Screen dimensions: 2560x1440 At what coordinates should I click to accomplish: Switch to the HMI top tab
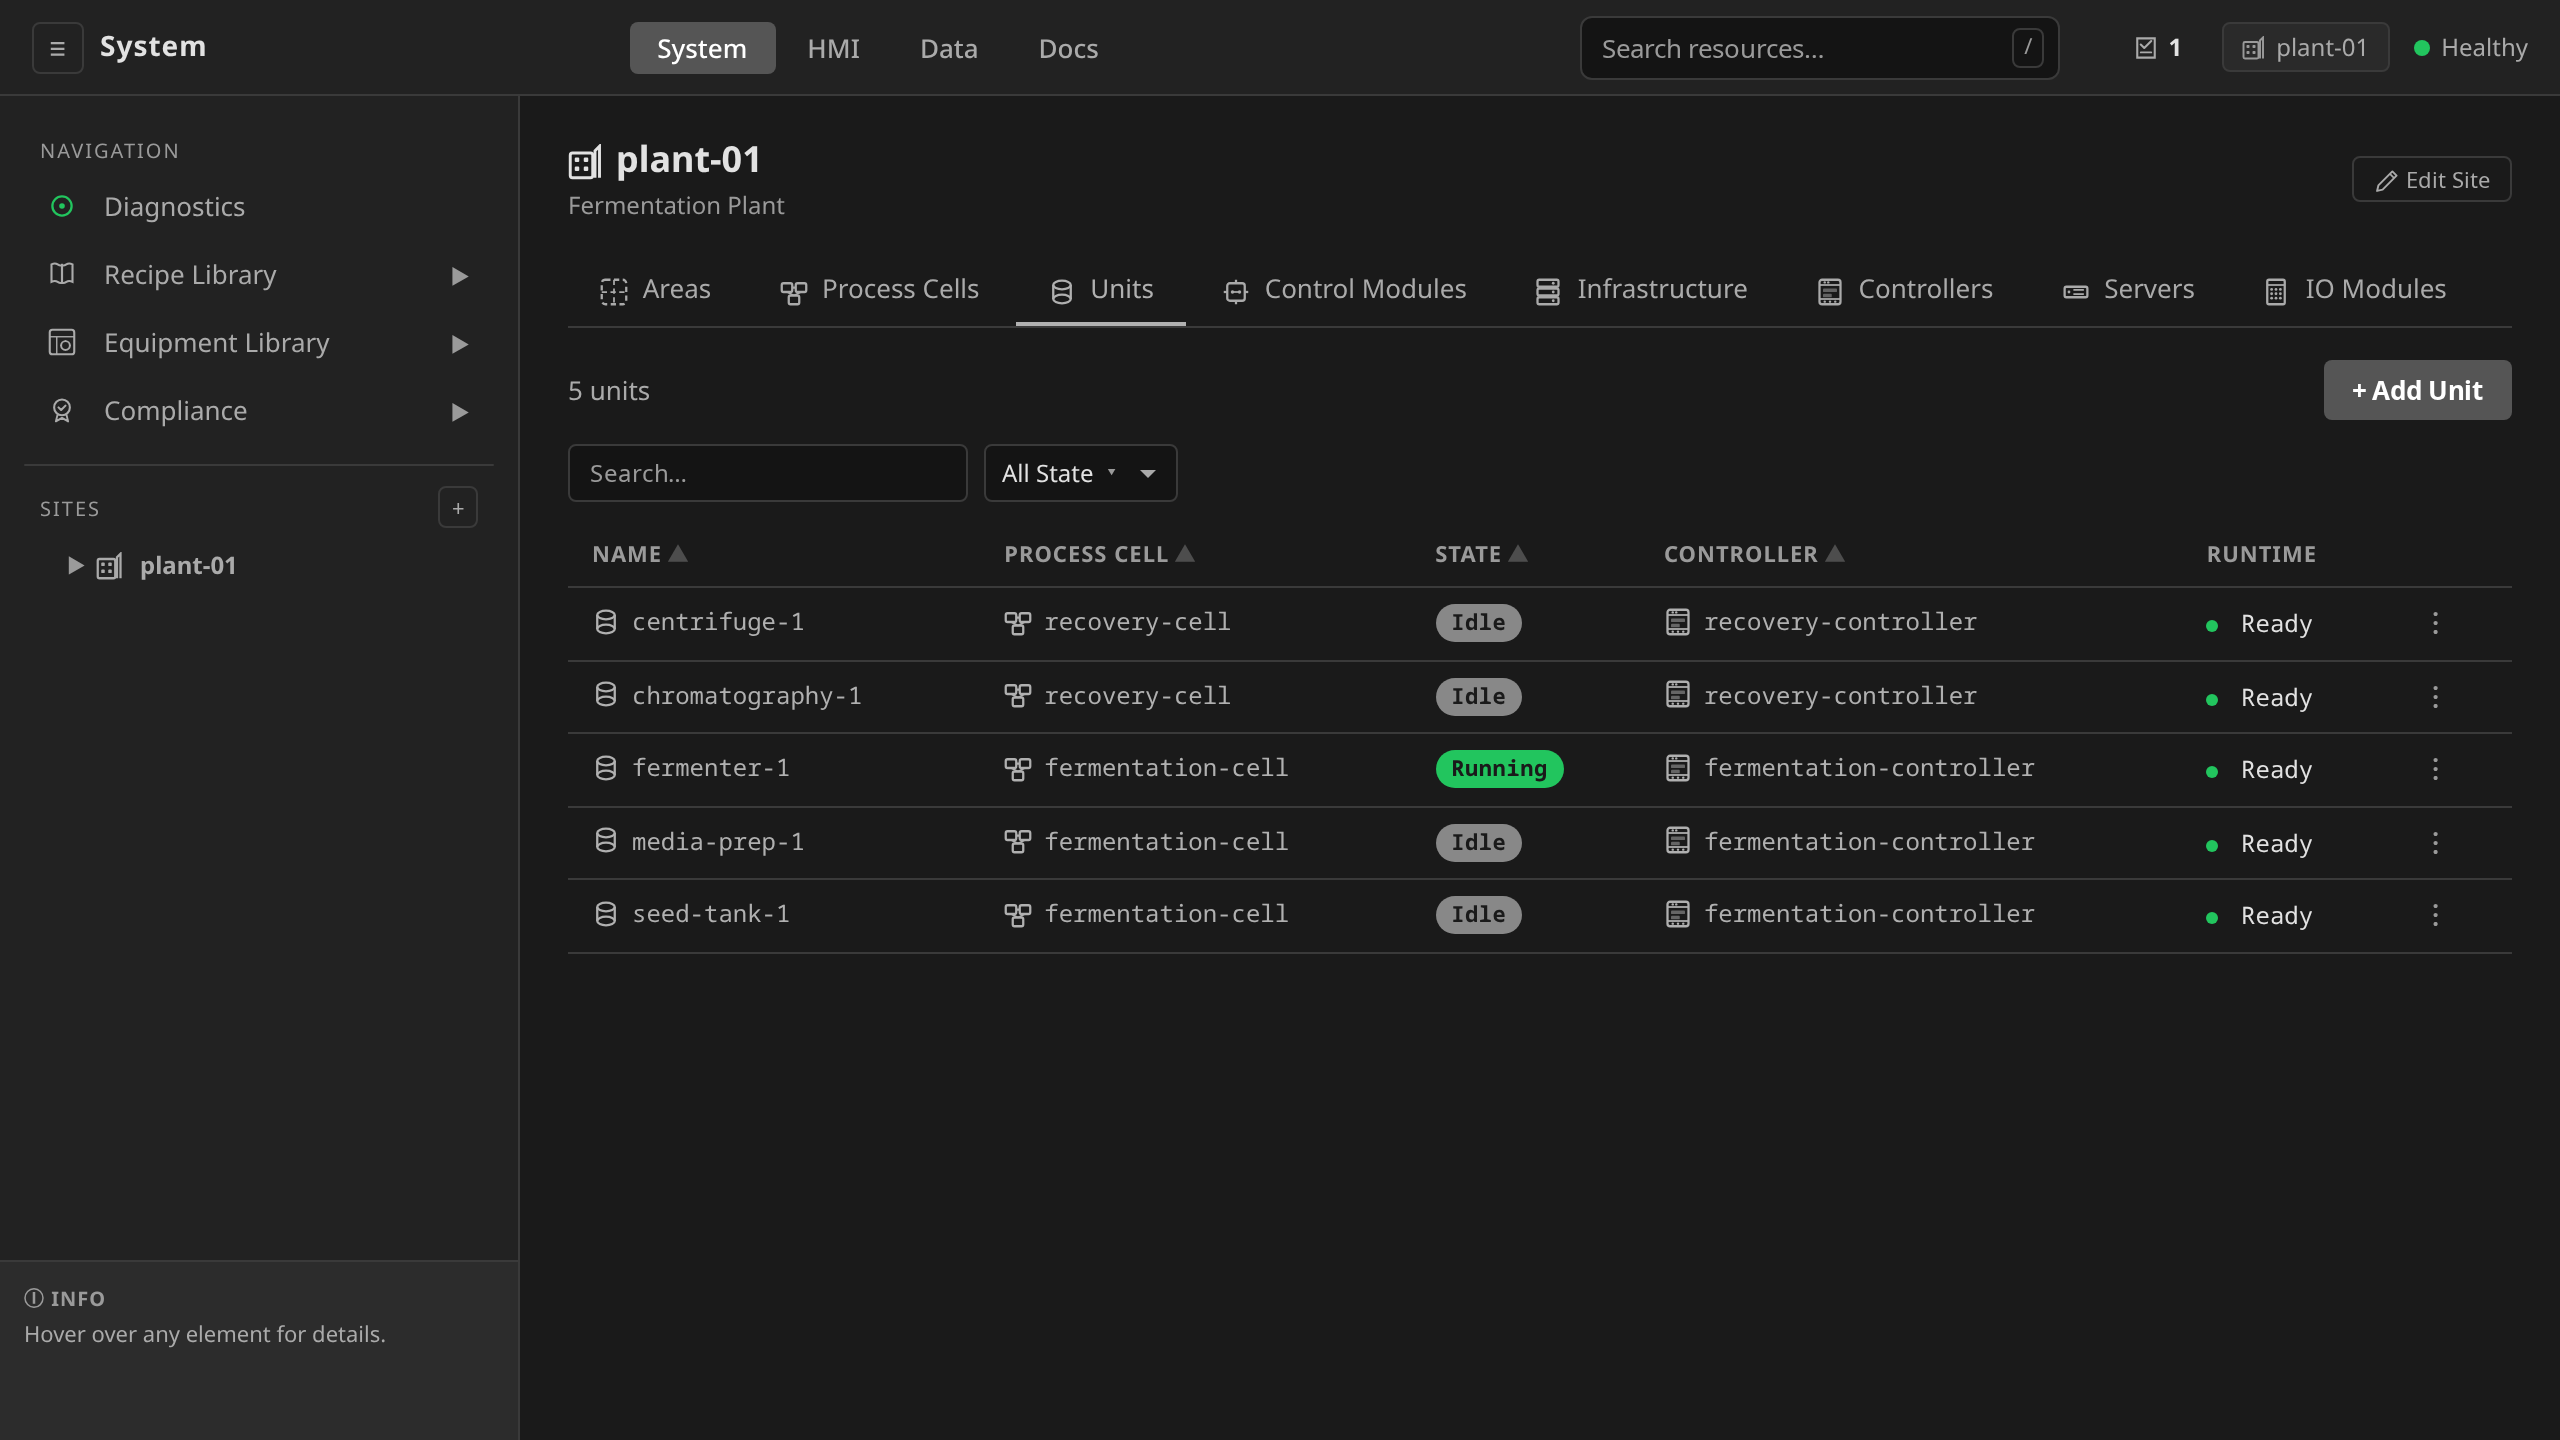pyautogui.click(x=833, y=48)
